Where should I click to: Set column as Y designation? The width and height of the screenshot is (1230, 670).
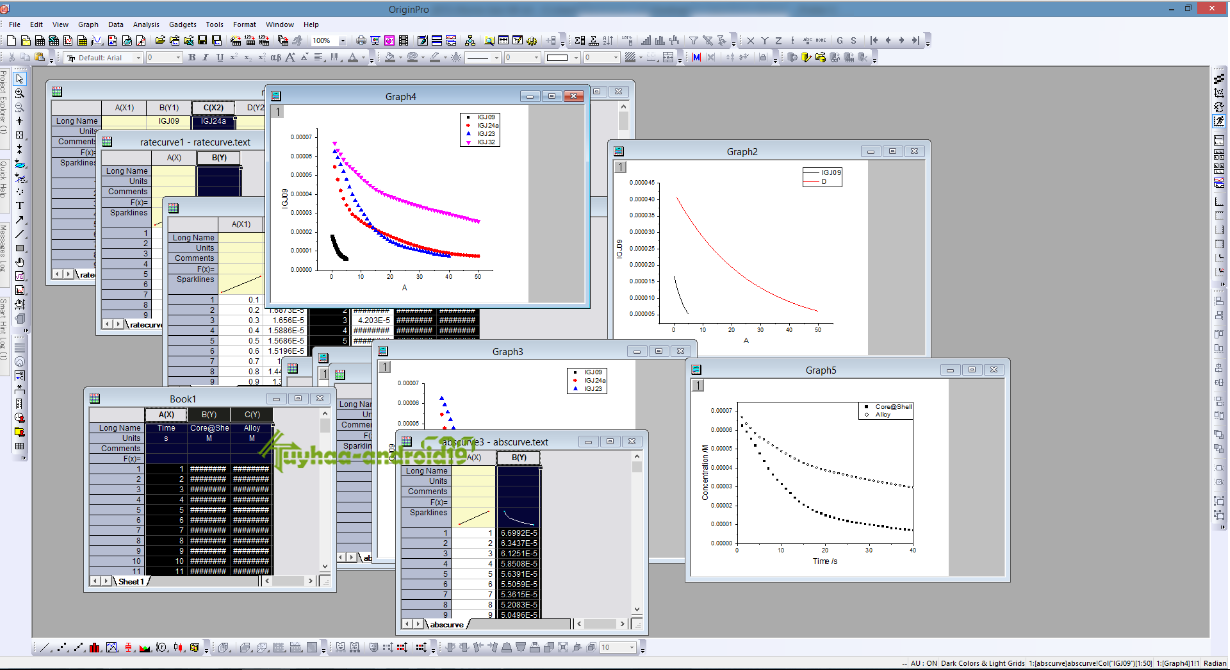click(x=764, y=40)
